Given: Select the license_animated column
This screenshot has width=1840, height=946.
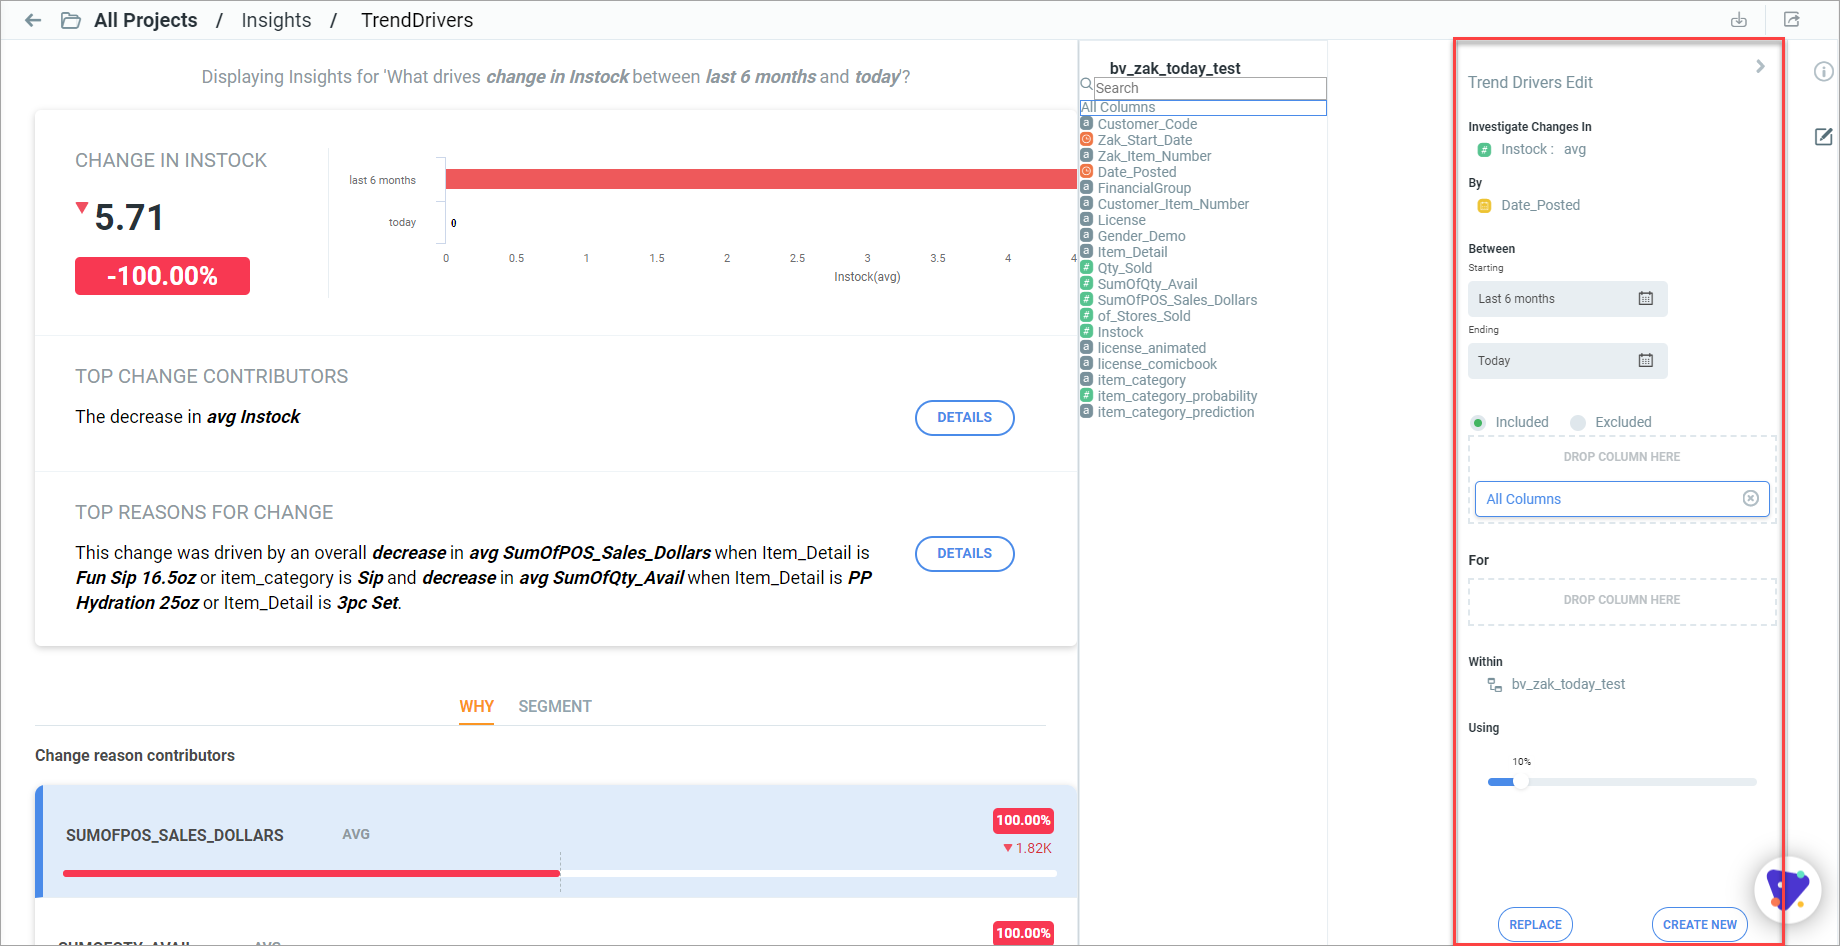Looking at the screenshot, I should [1151, 348].
